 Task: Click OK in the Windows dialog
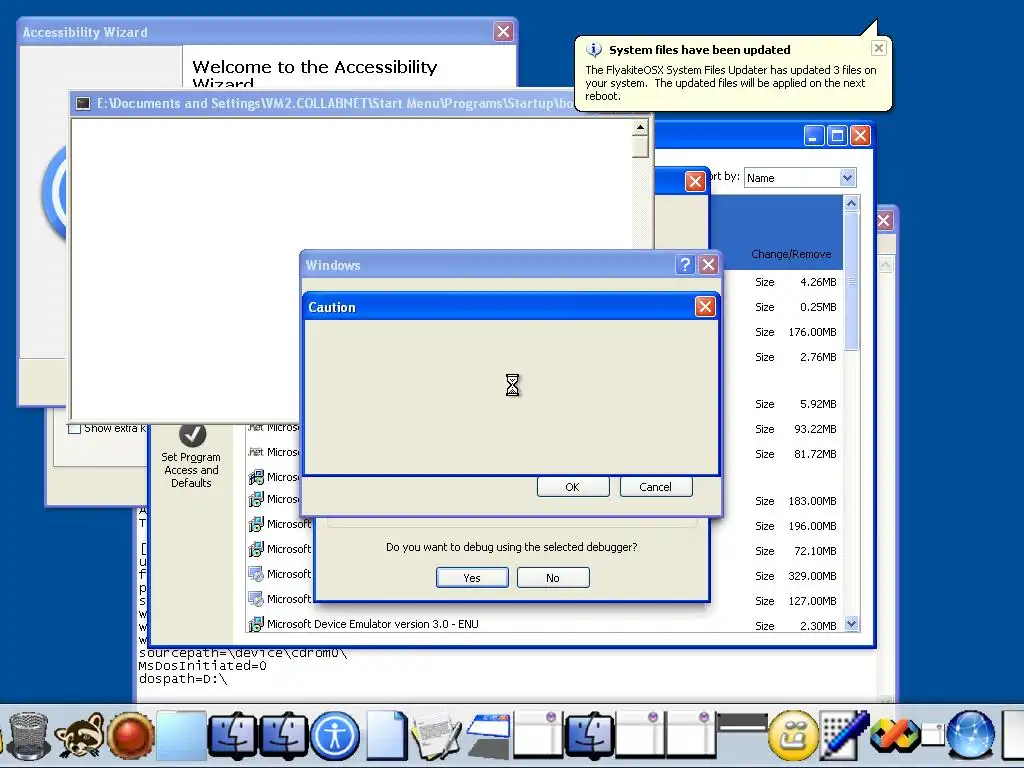tap(573, 487)
